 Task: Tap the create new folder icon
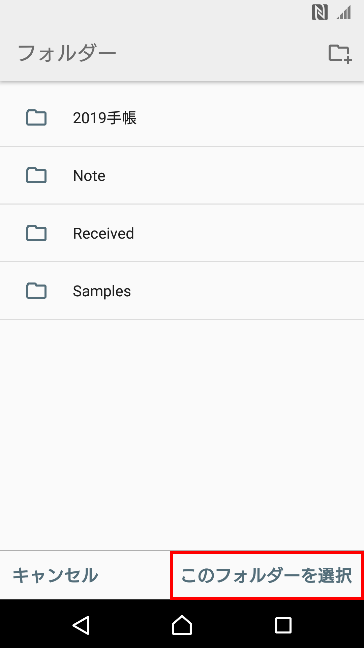[340, 54]
